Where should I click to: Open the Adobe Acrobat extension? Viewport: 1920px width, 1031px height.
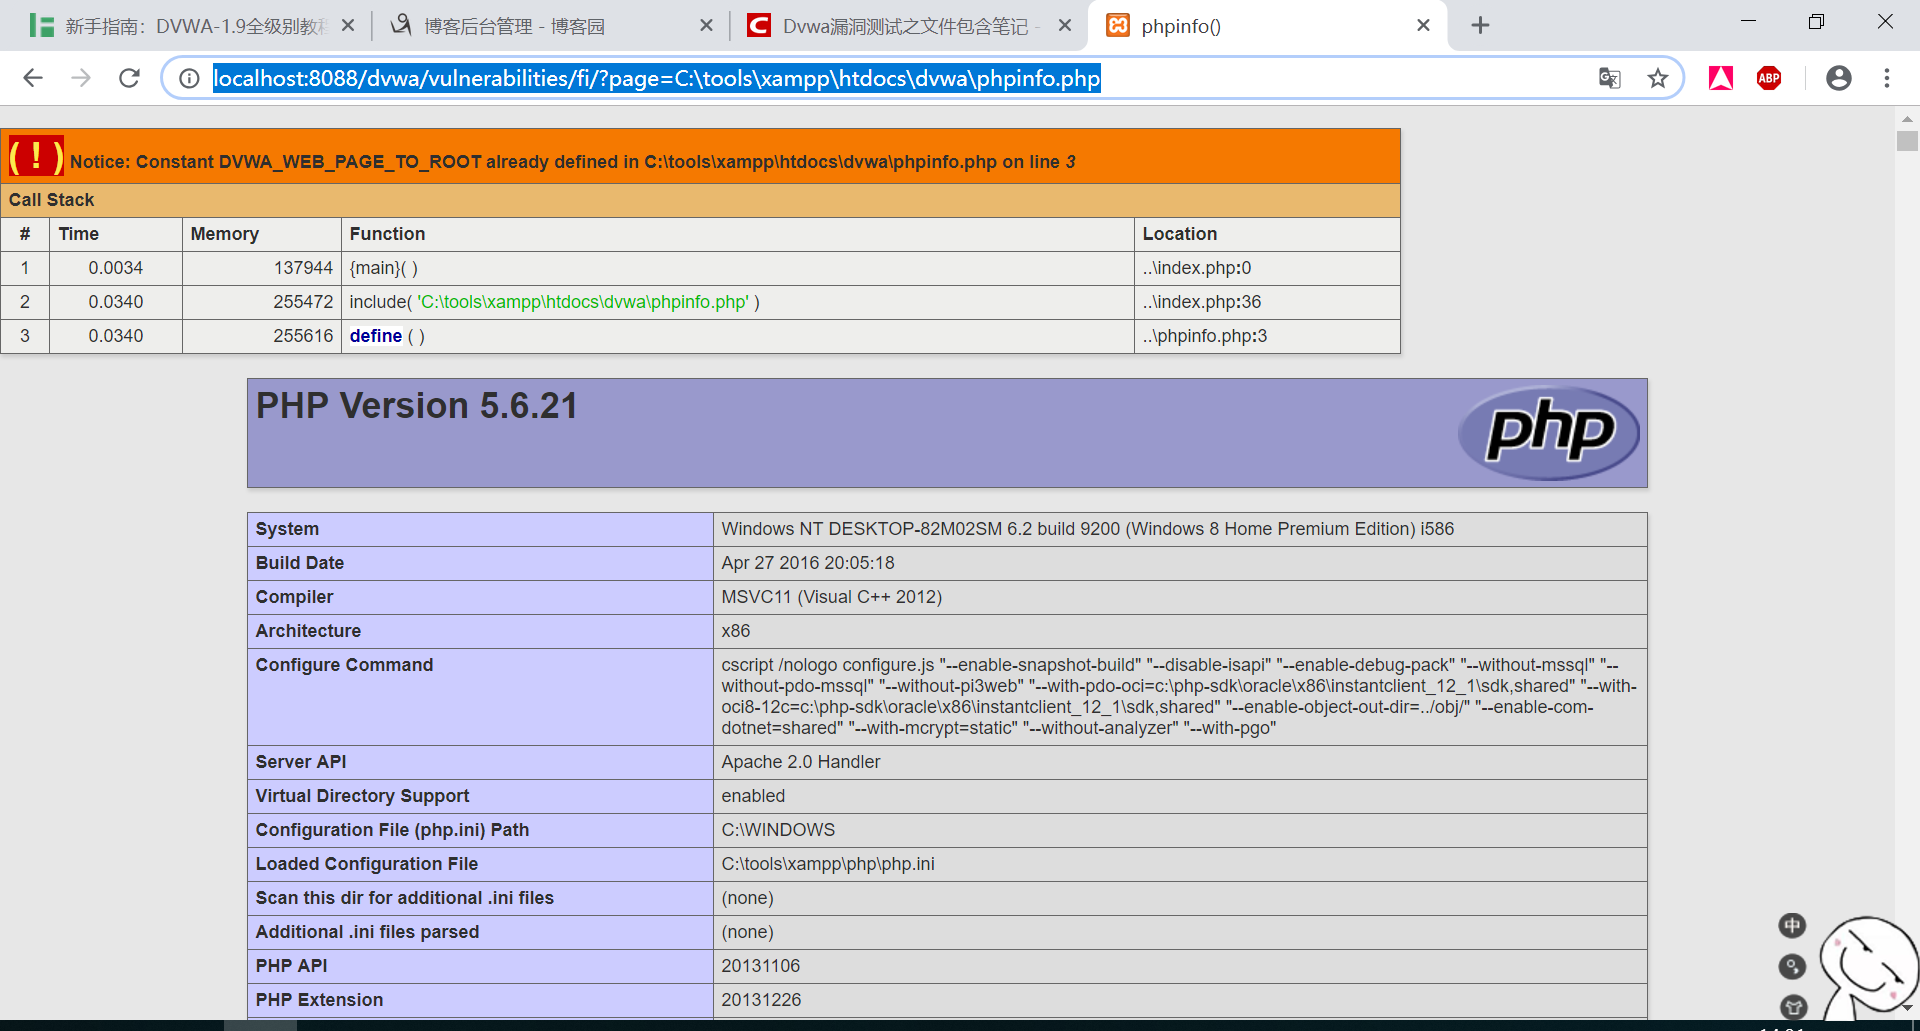tap(1721, 78)
